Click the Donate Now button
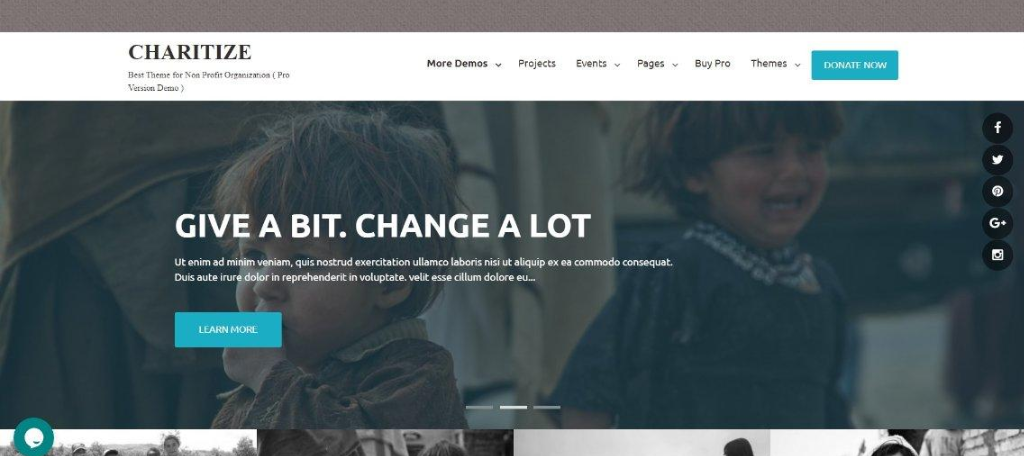Viewport: 1024px width, 456px height. click(x=854, y=65)
